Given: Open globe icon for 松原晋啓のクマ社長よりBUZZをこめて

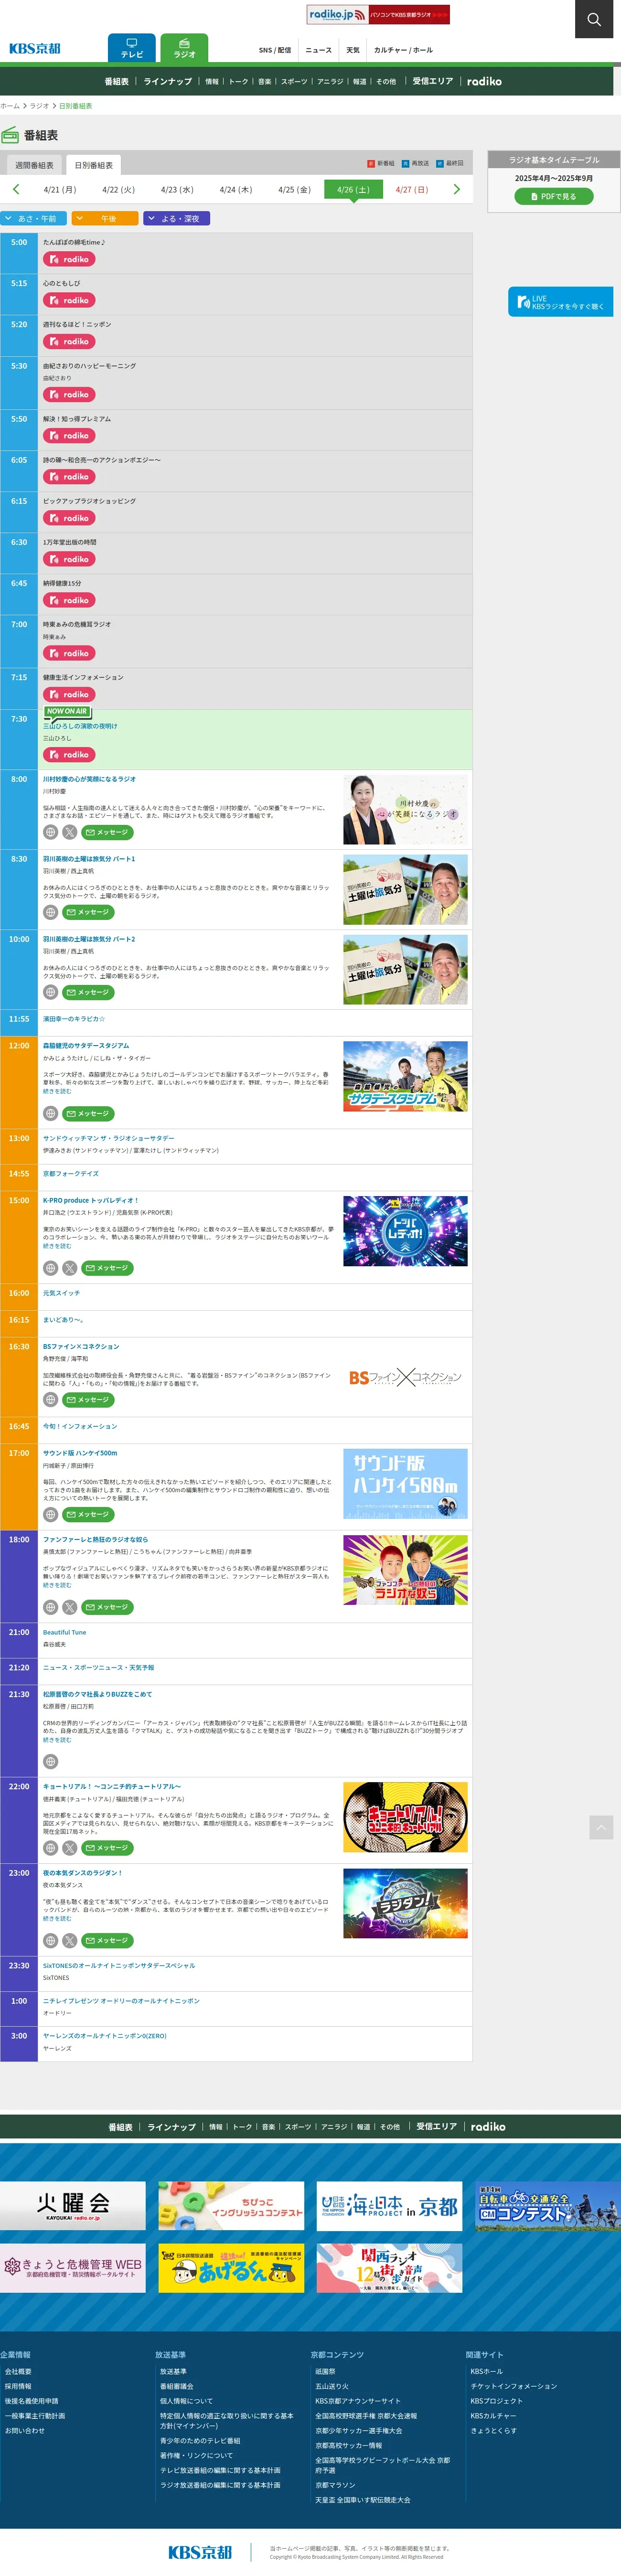Looking at the screenshot, I should coord(50,1761).
